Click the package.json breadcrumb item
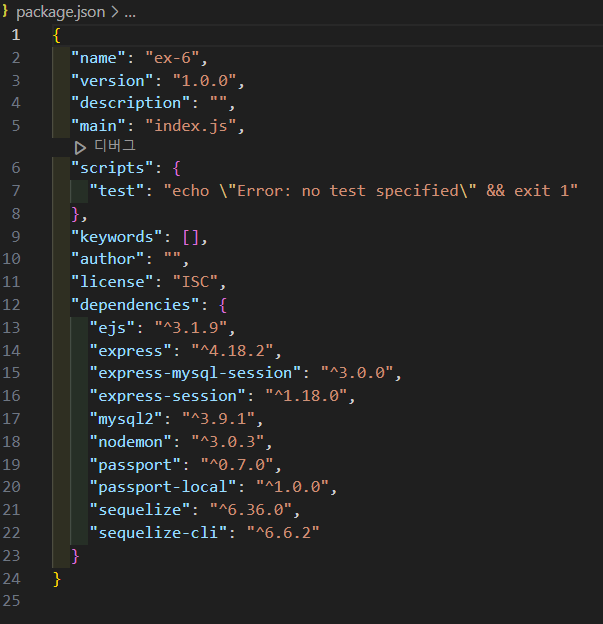Image resolution: width=603 pixels, height=624 pixels. click(x=60, y=12)
